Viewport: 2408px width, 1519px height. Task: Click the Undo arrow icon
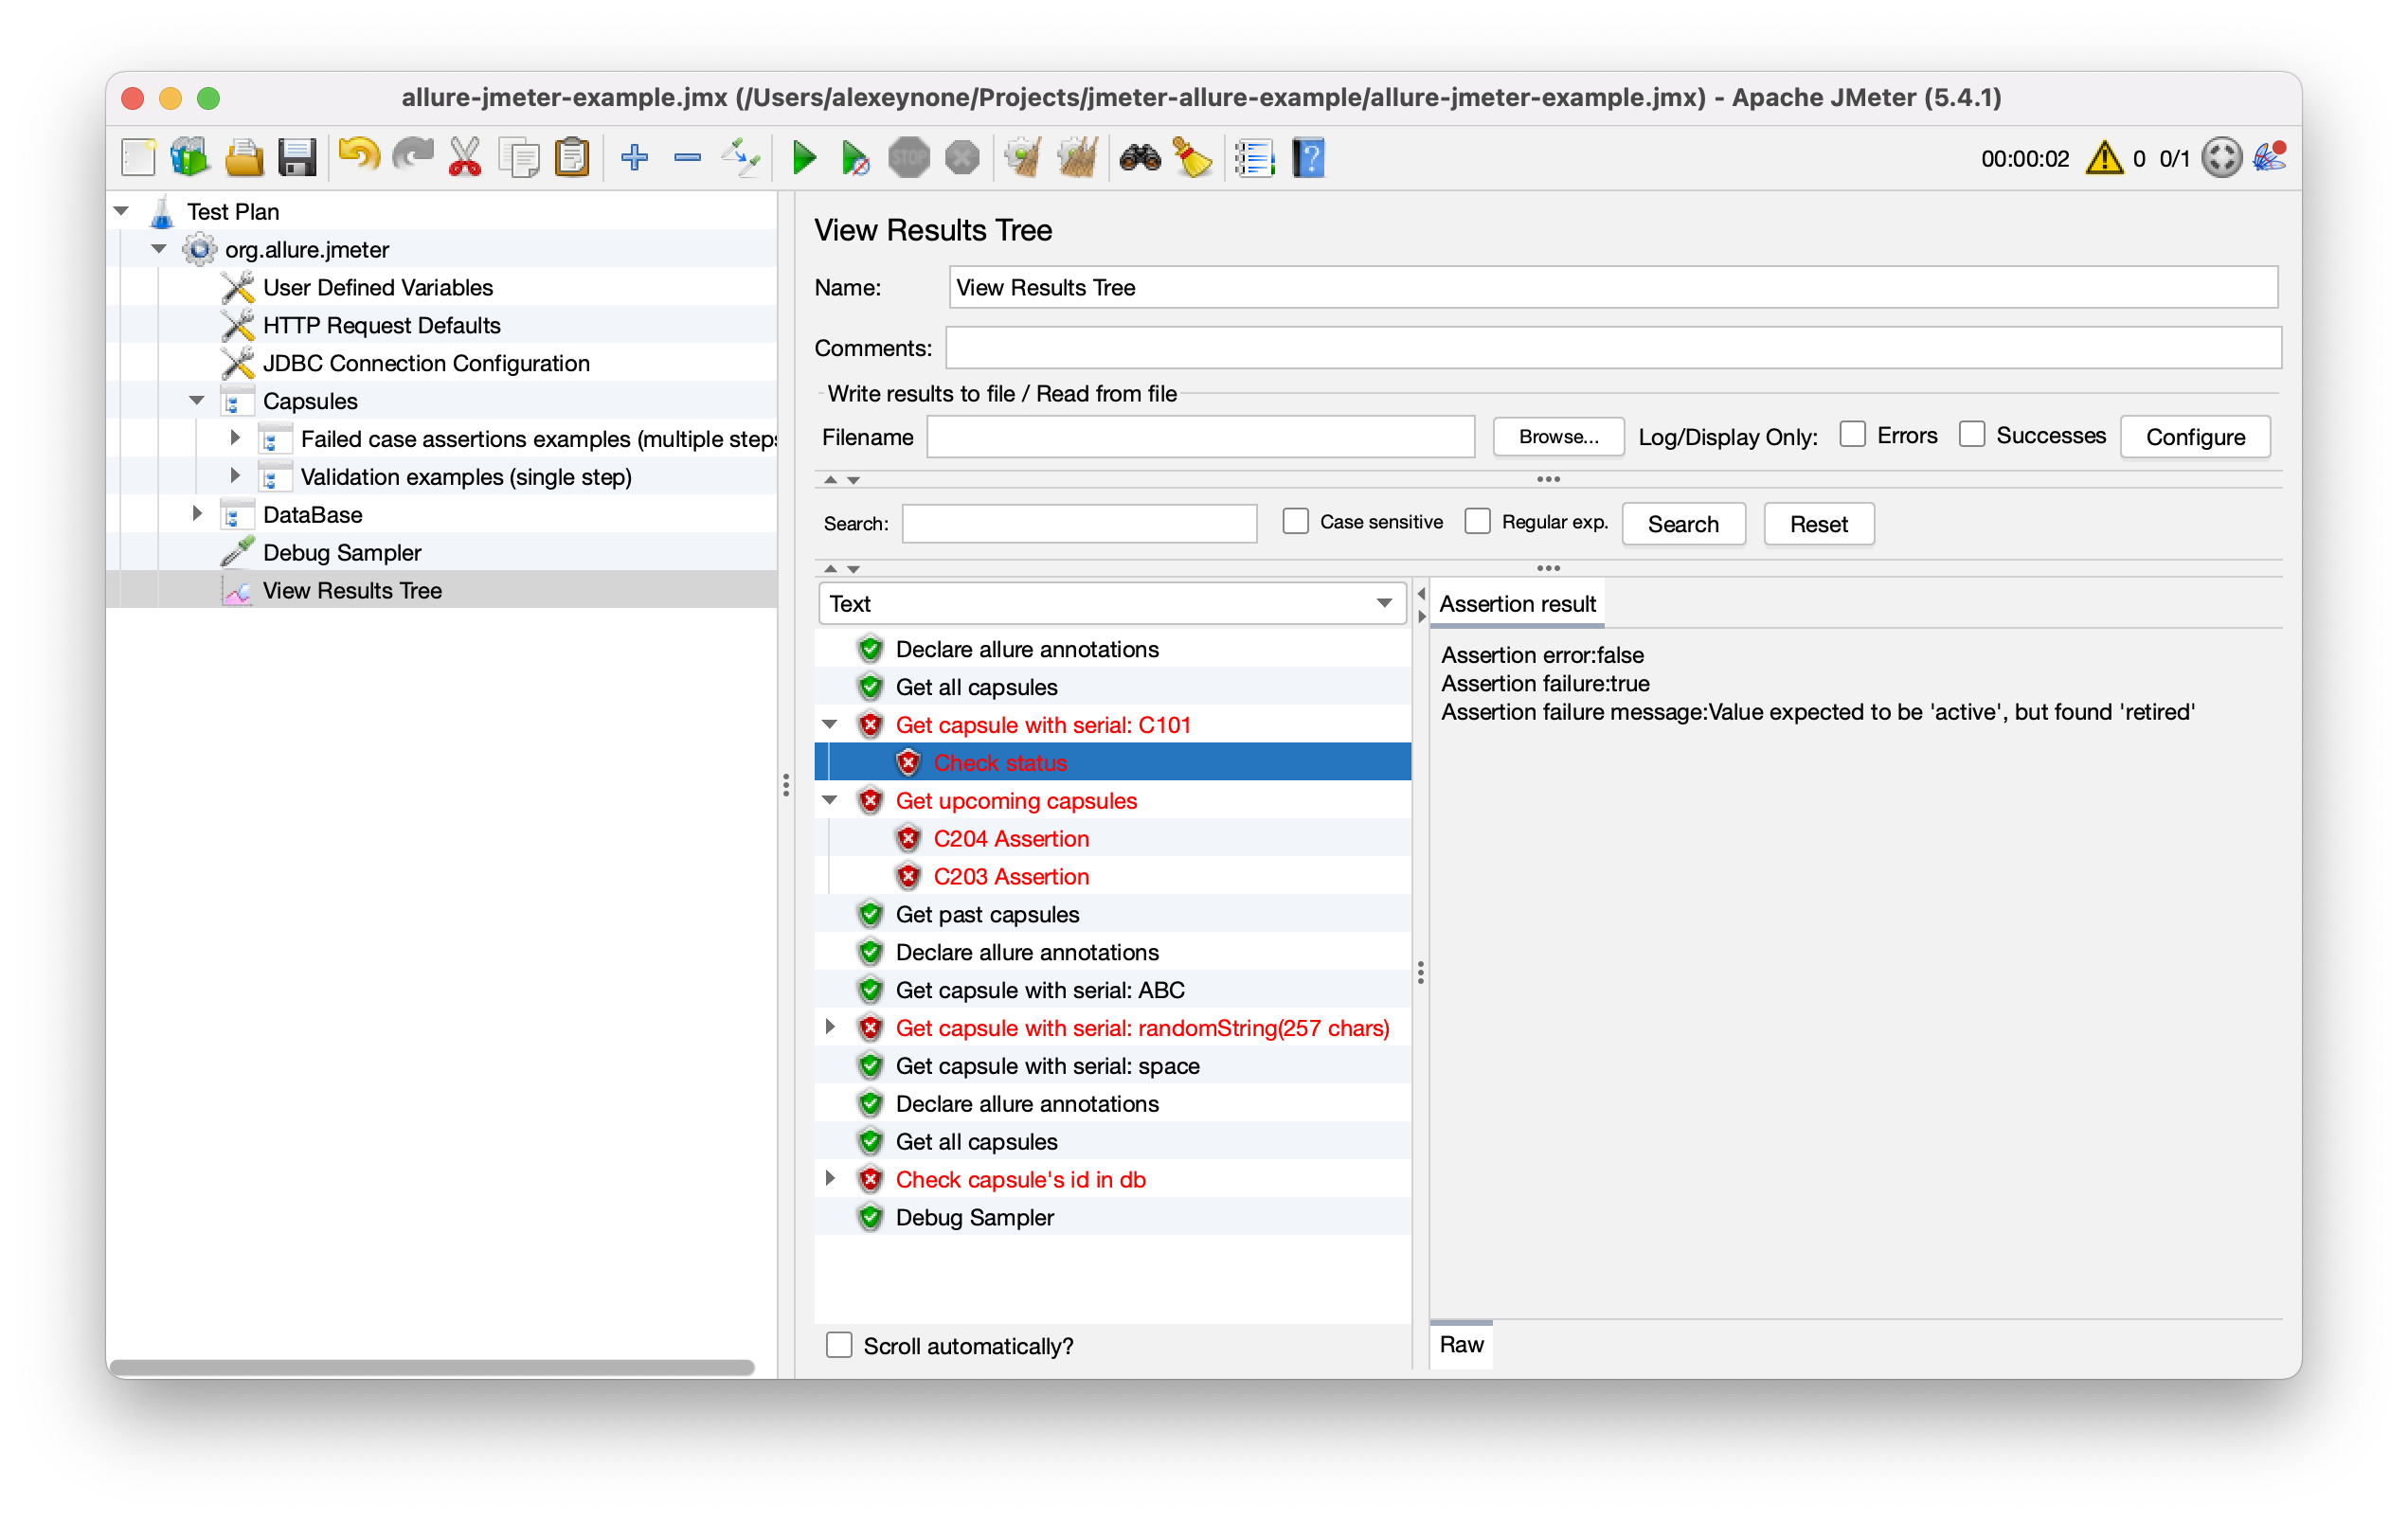358,156
